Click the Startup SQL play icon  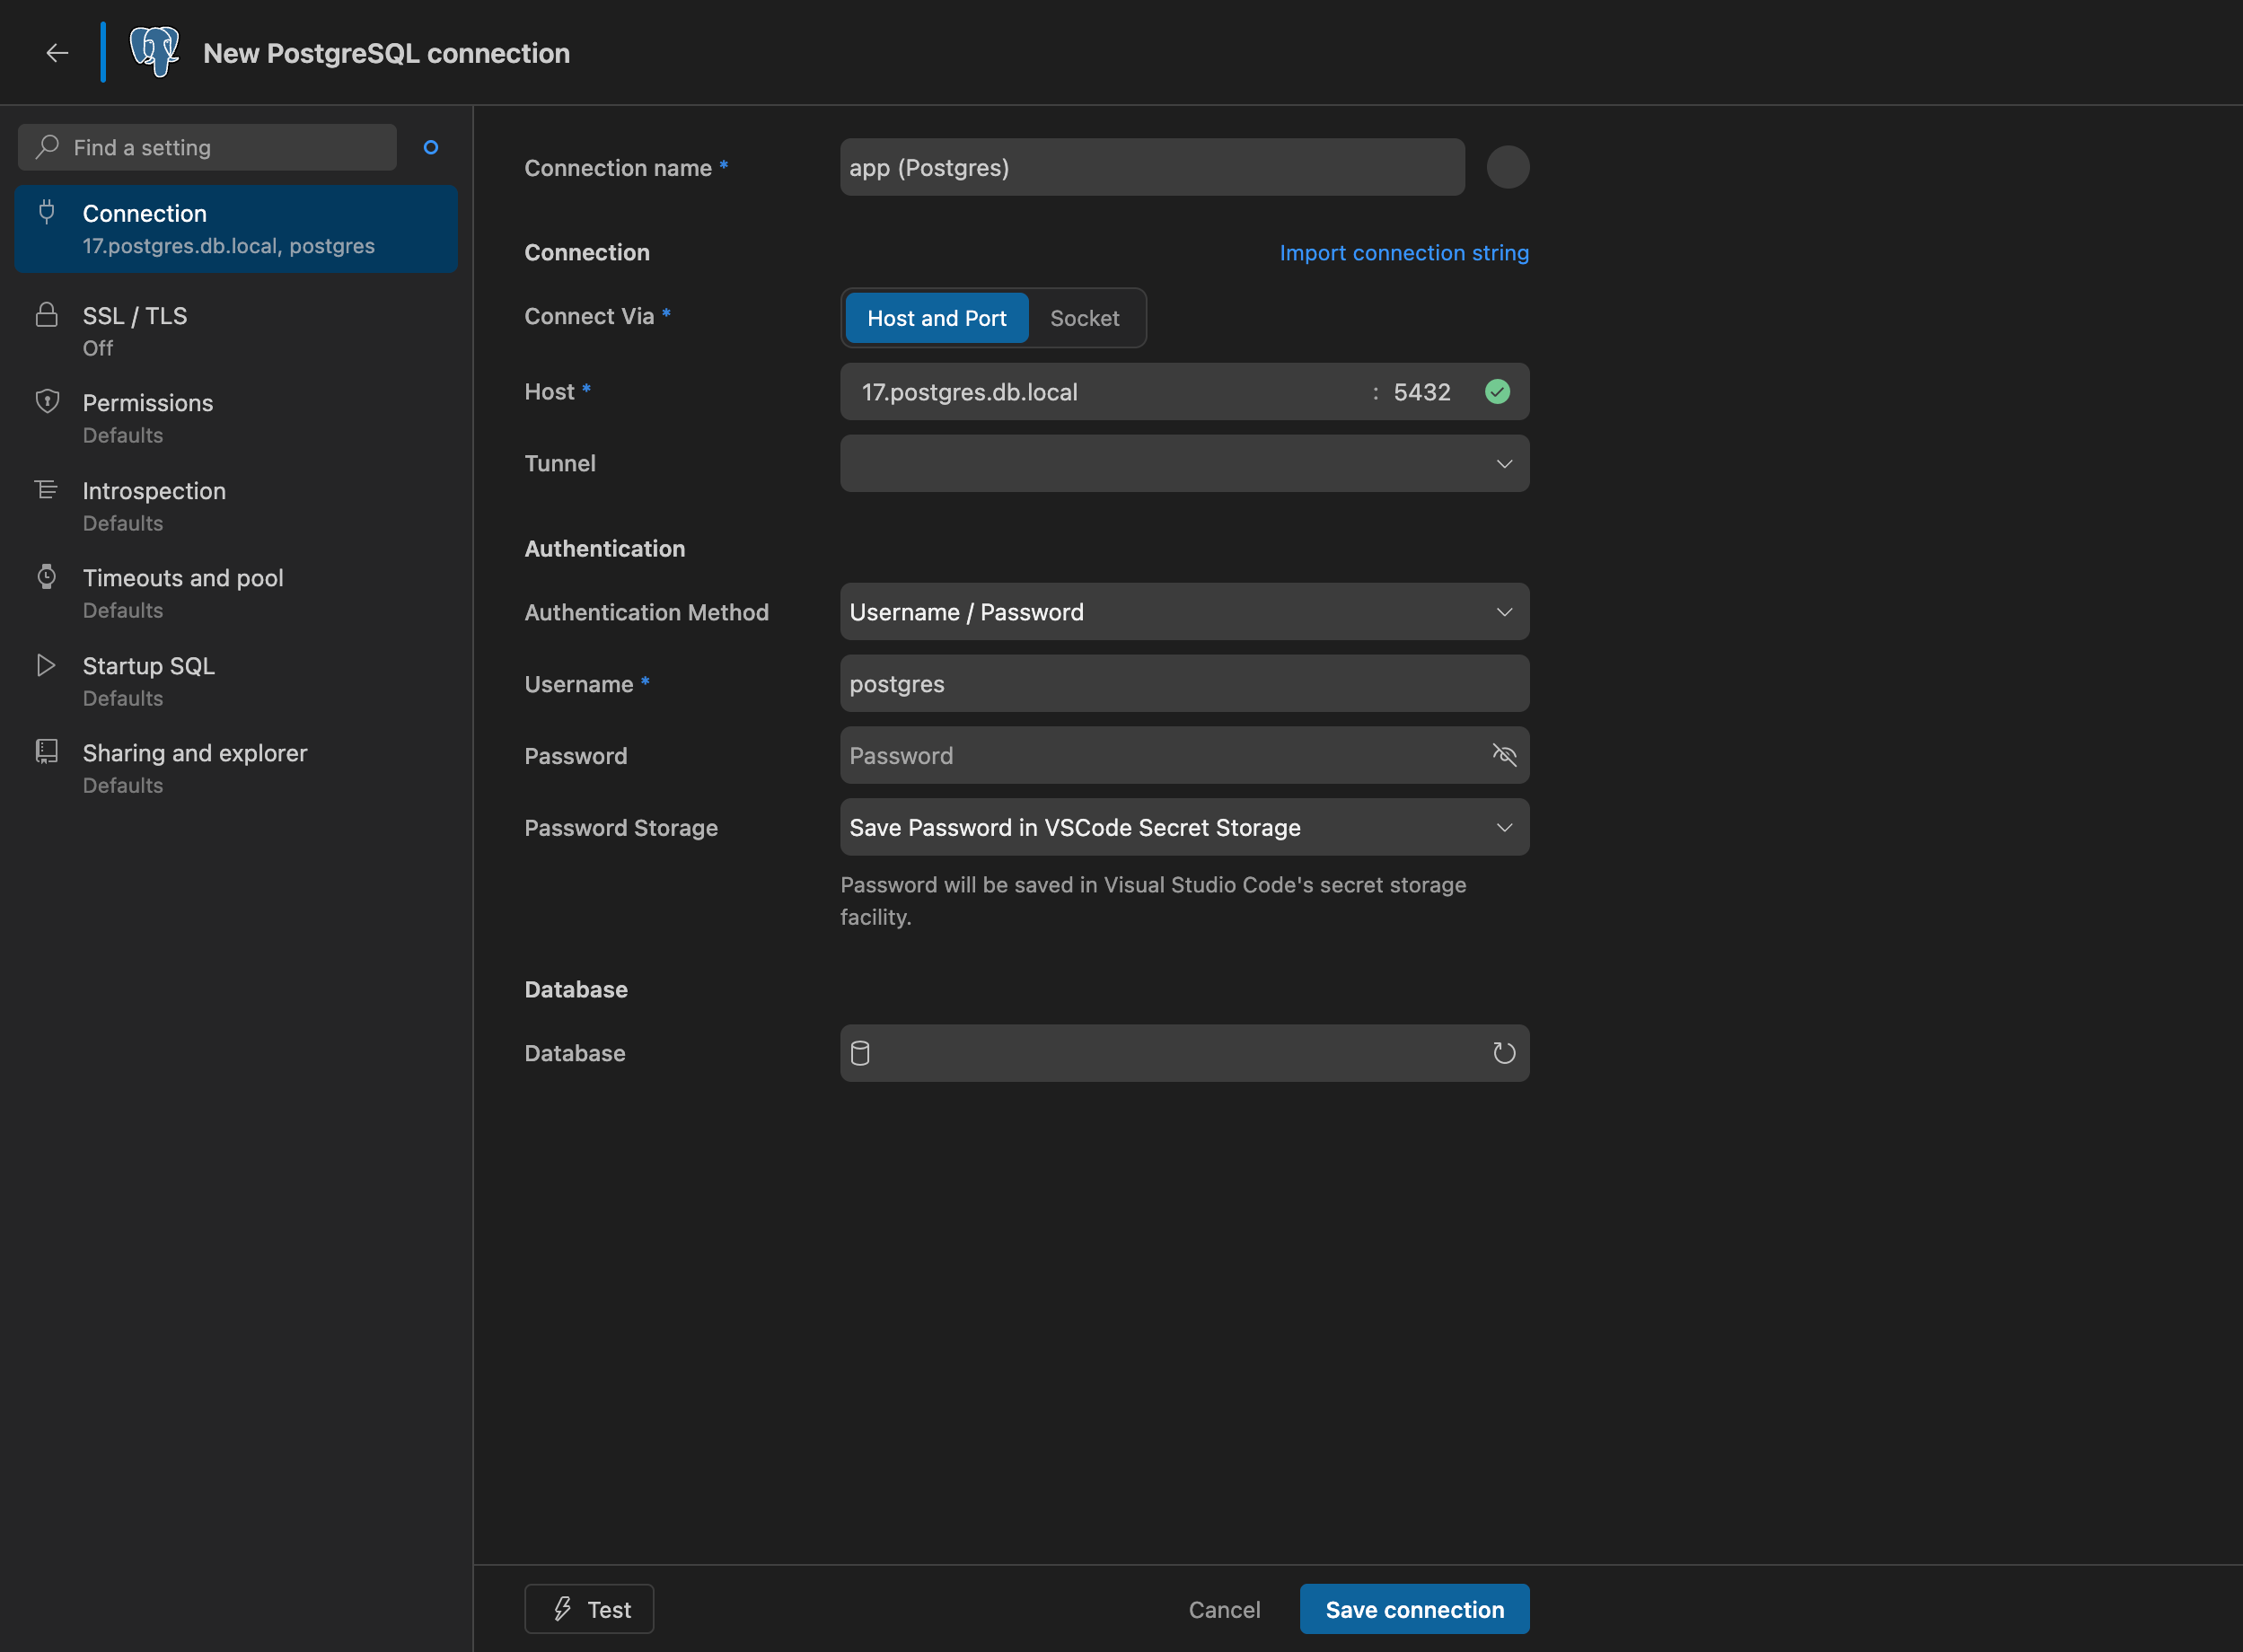pos(46,665)
